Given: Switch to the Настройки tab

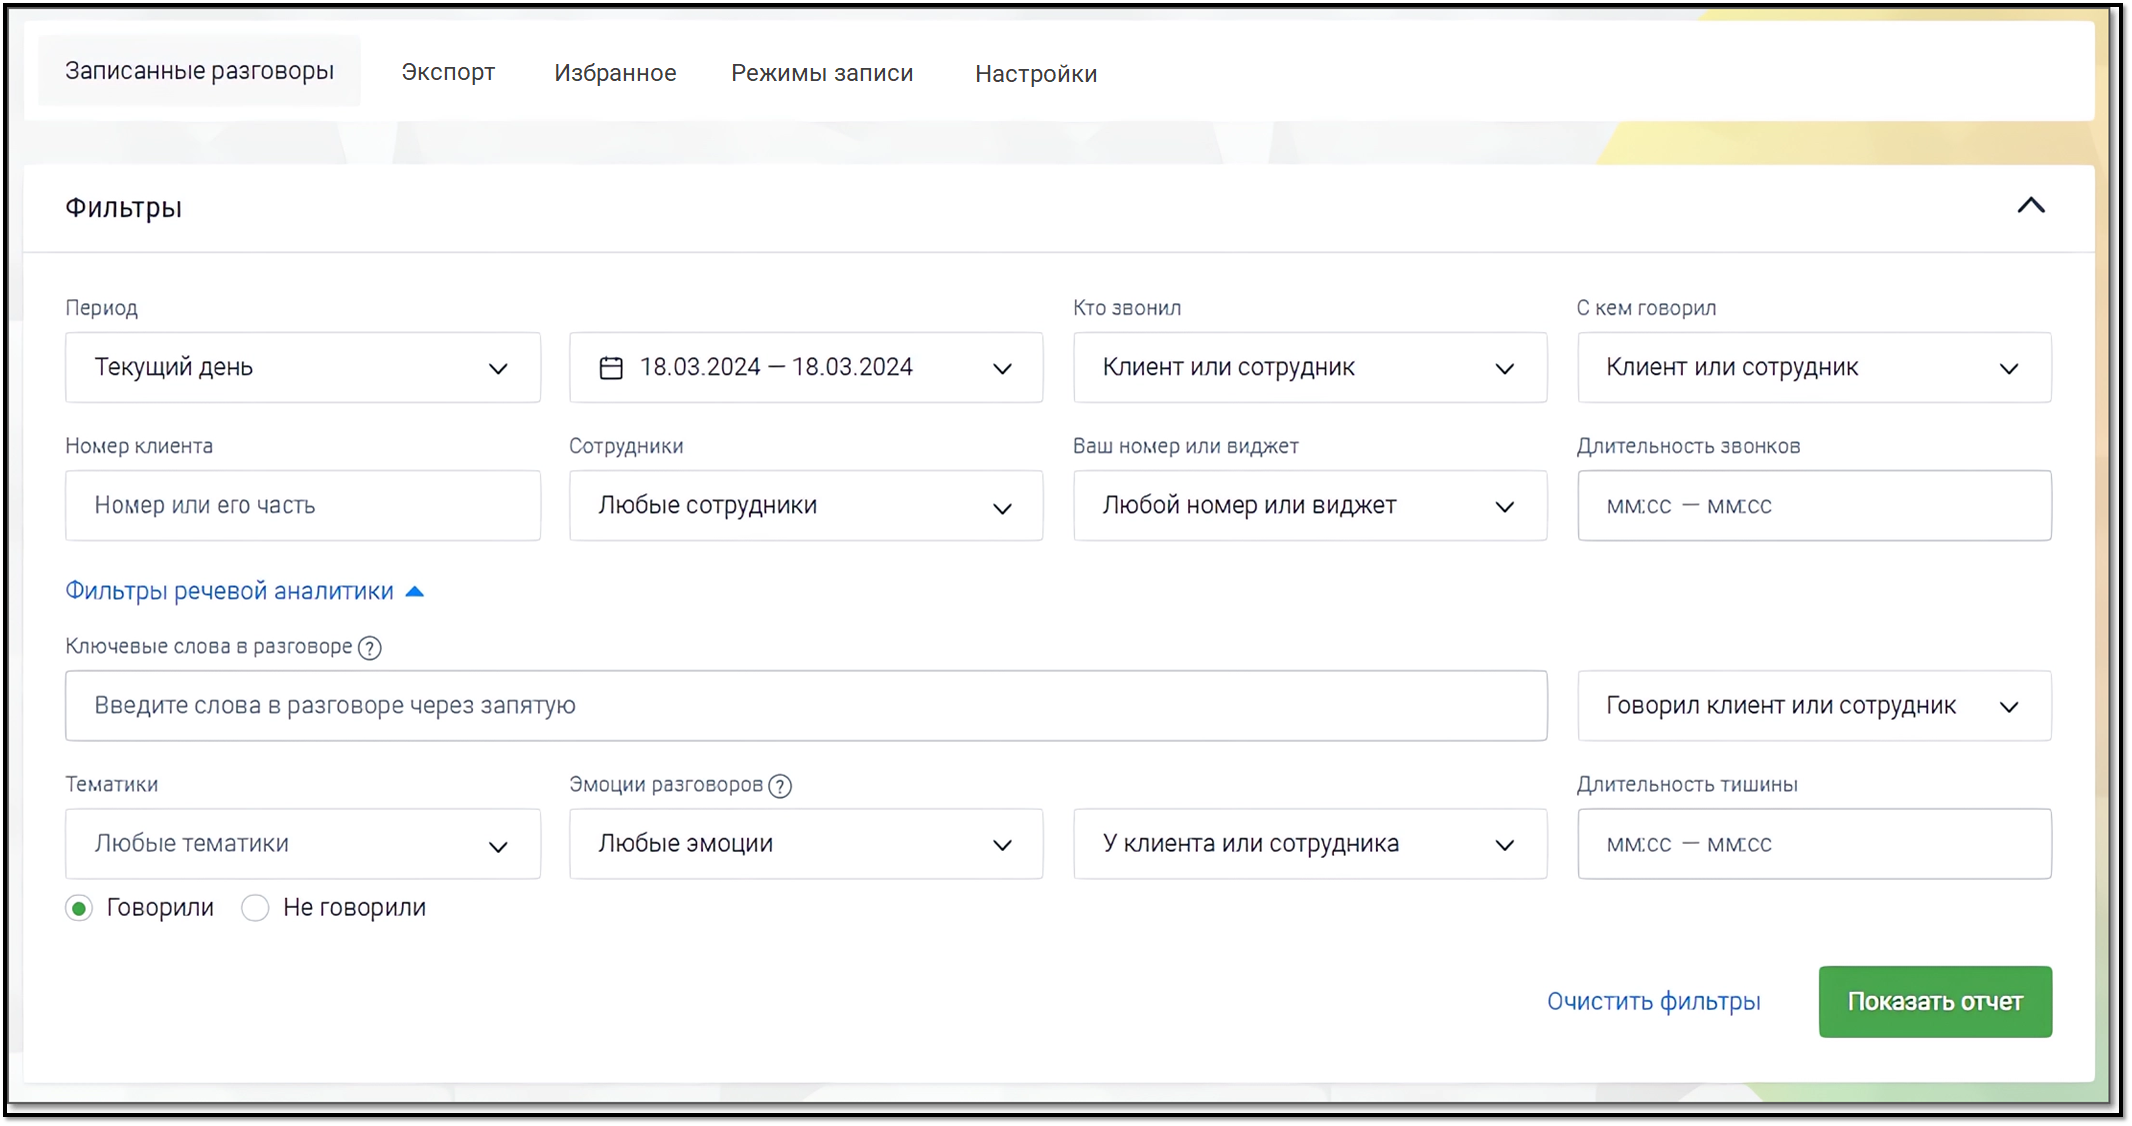Looking at the screenshot, I should [x=1036, y=74].
